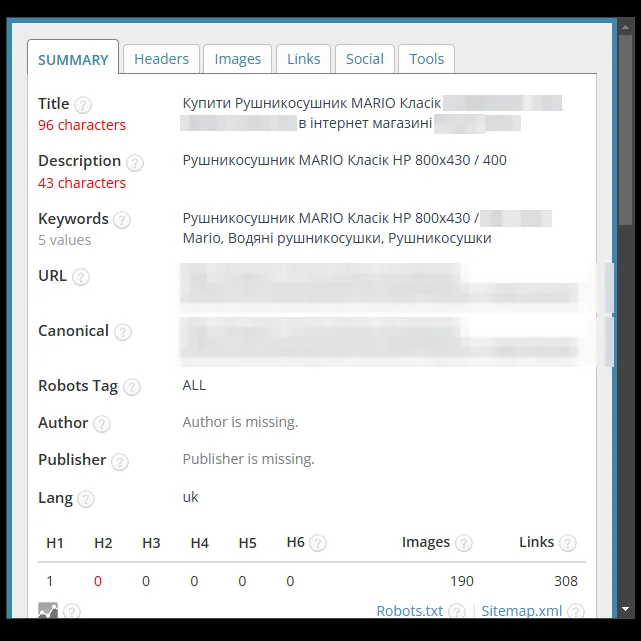Click 'Publisher is missing.' text
The width and height of the screenshot is (641, 641).
pyautogui.click(x=249, y=459)
